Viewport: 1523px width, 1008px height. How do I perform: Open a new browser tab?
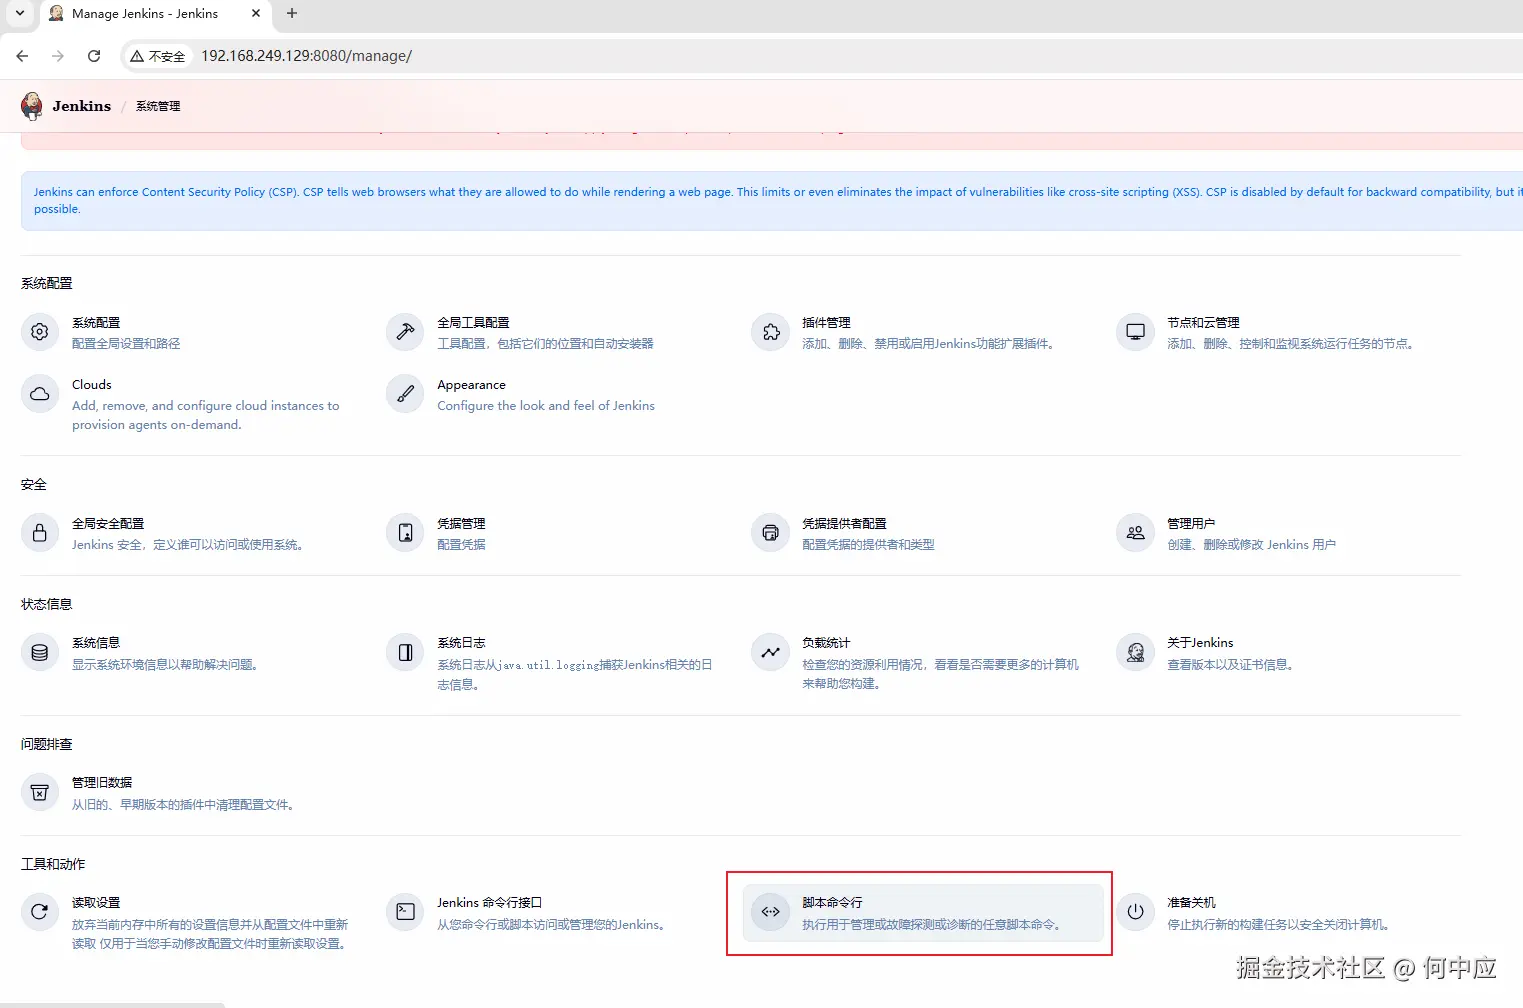point(292,14)
